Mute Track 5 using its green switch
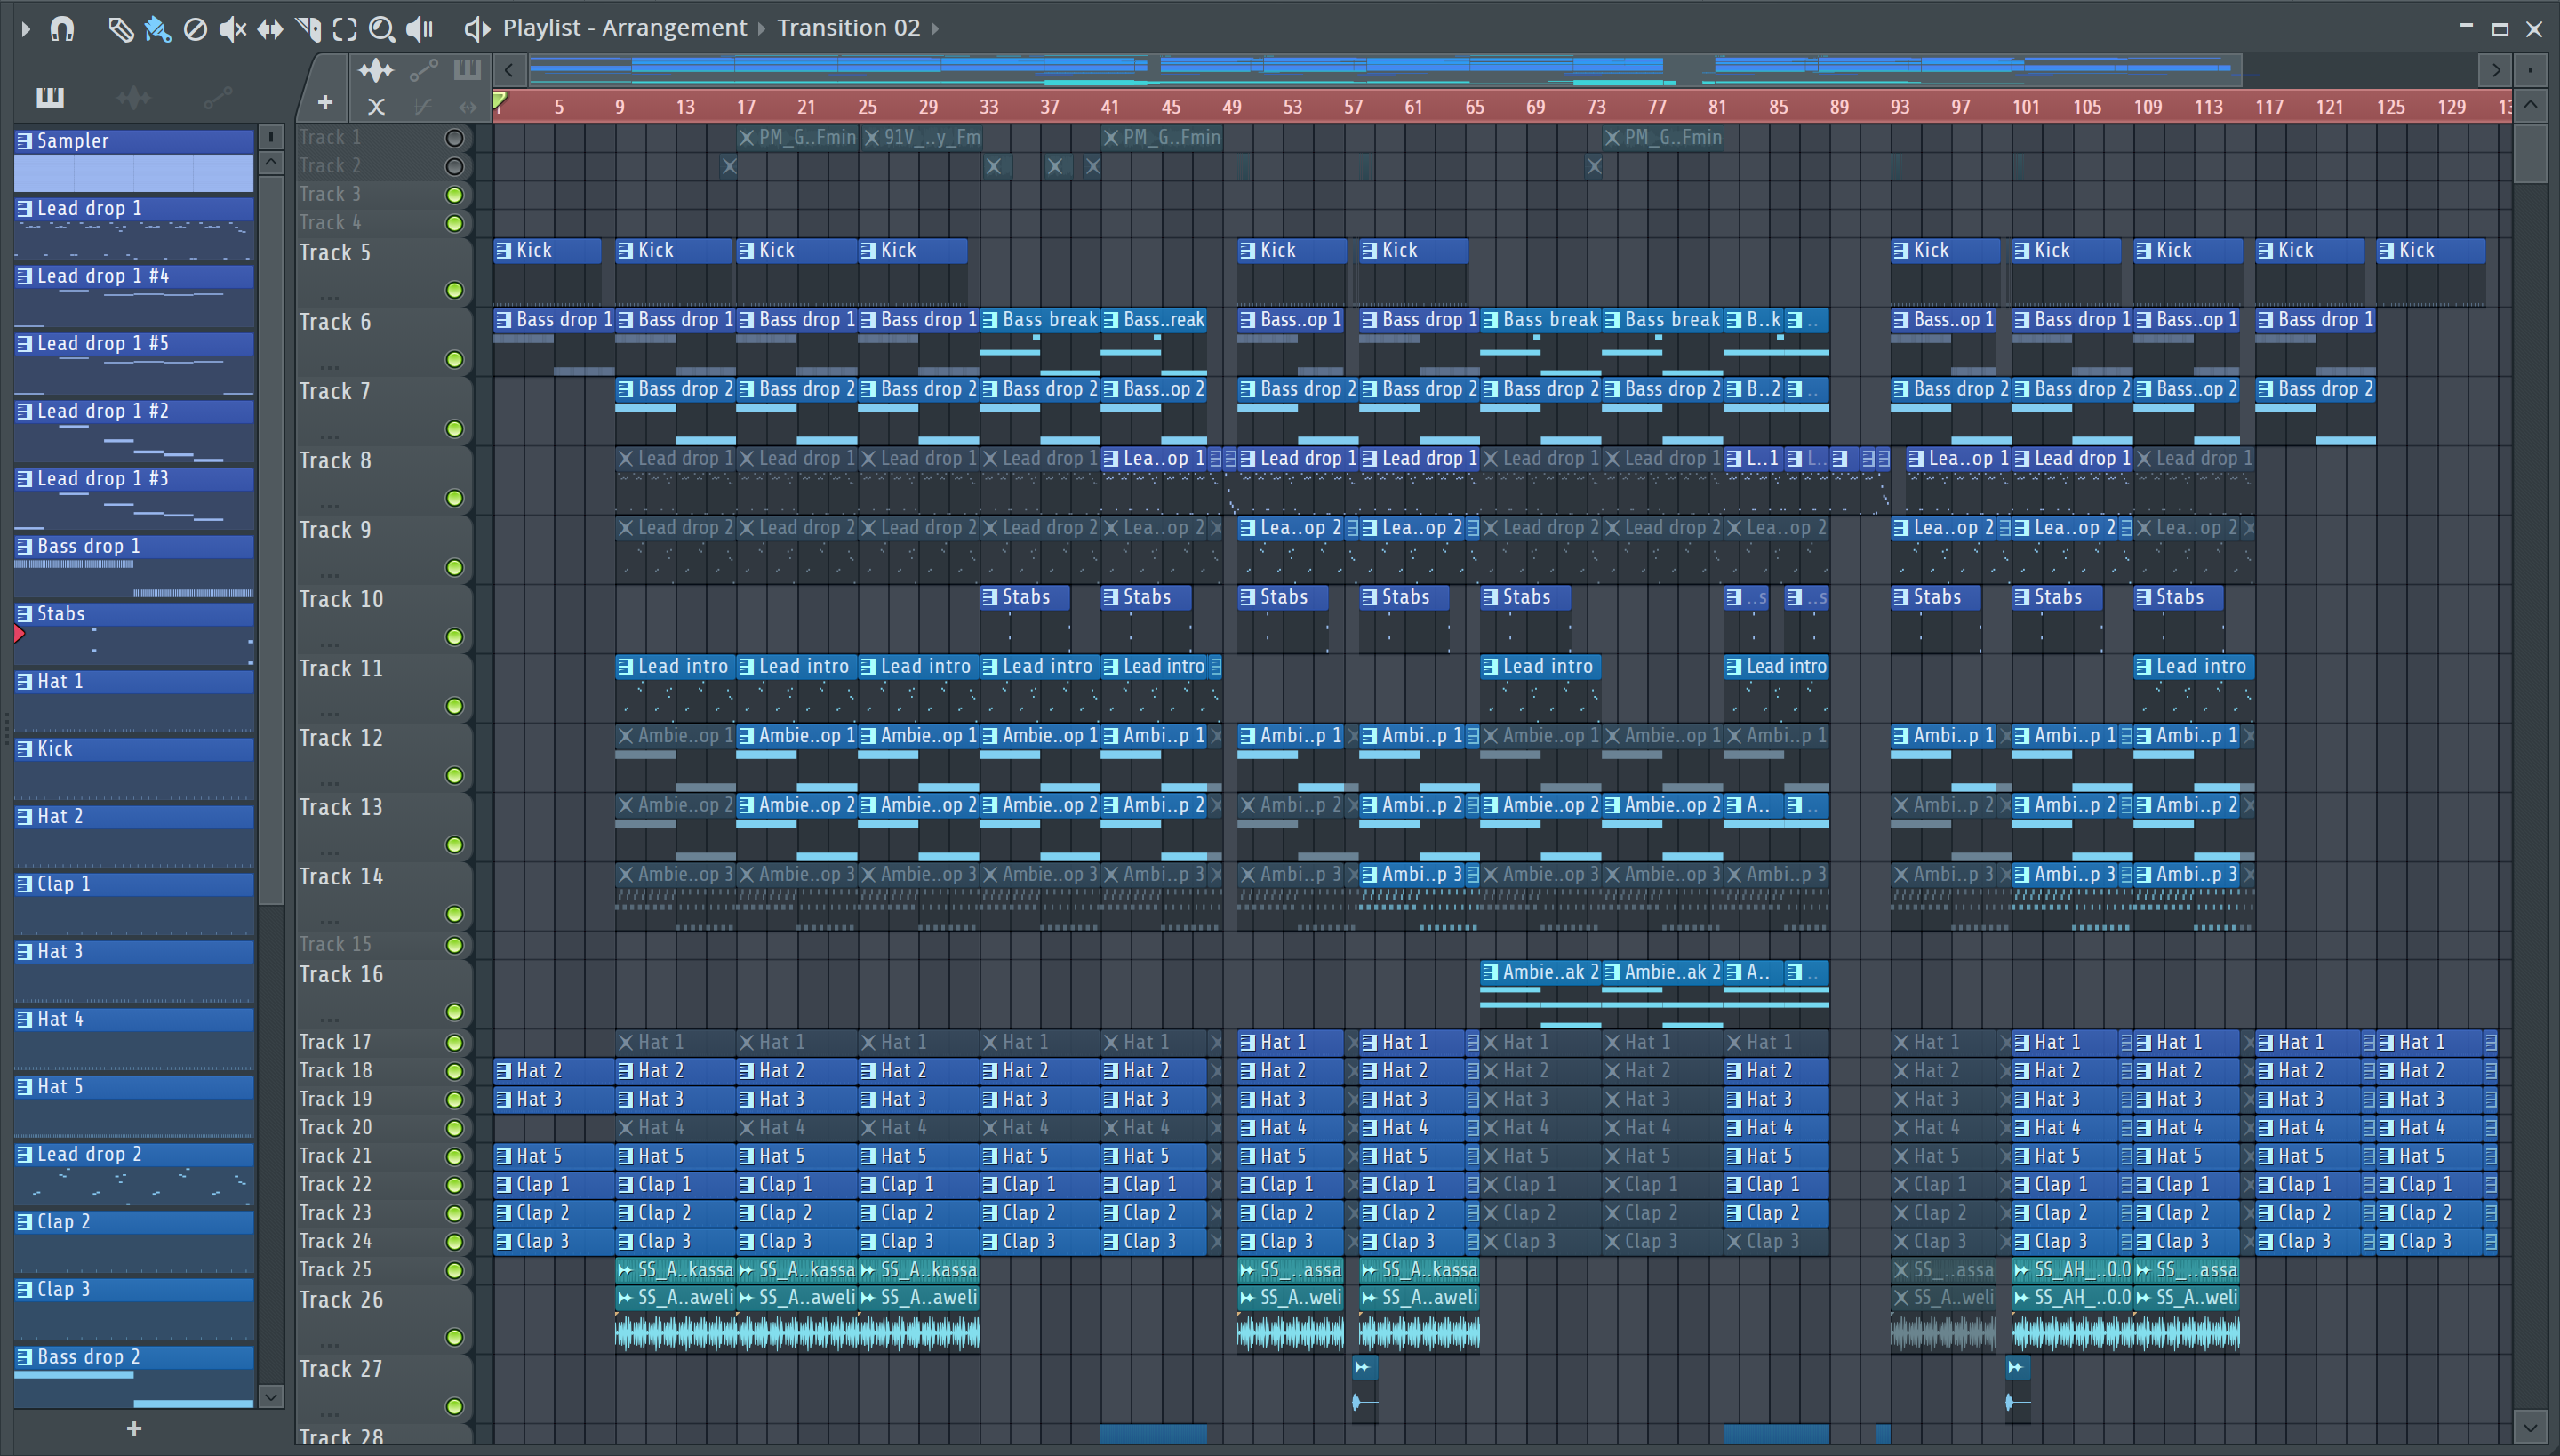Viewport: 2560px width, 1456px height. pyautogui.click(x=454, y=290)
